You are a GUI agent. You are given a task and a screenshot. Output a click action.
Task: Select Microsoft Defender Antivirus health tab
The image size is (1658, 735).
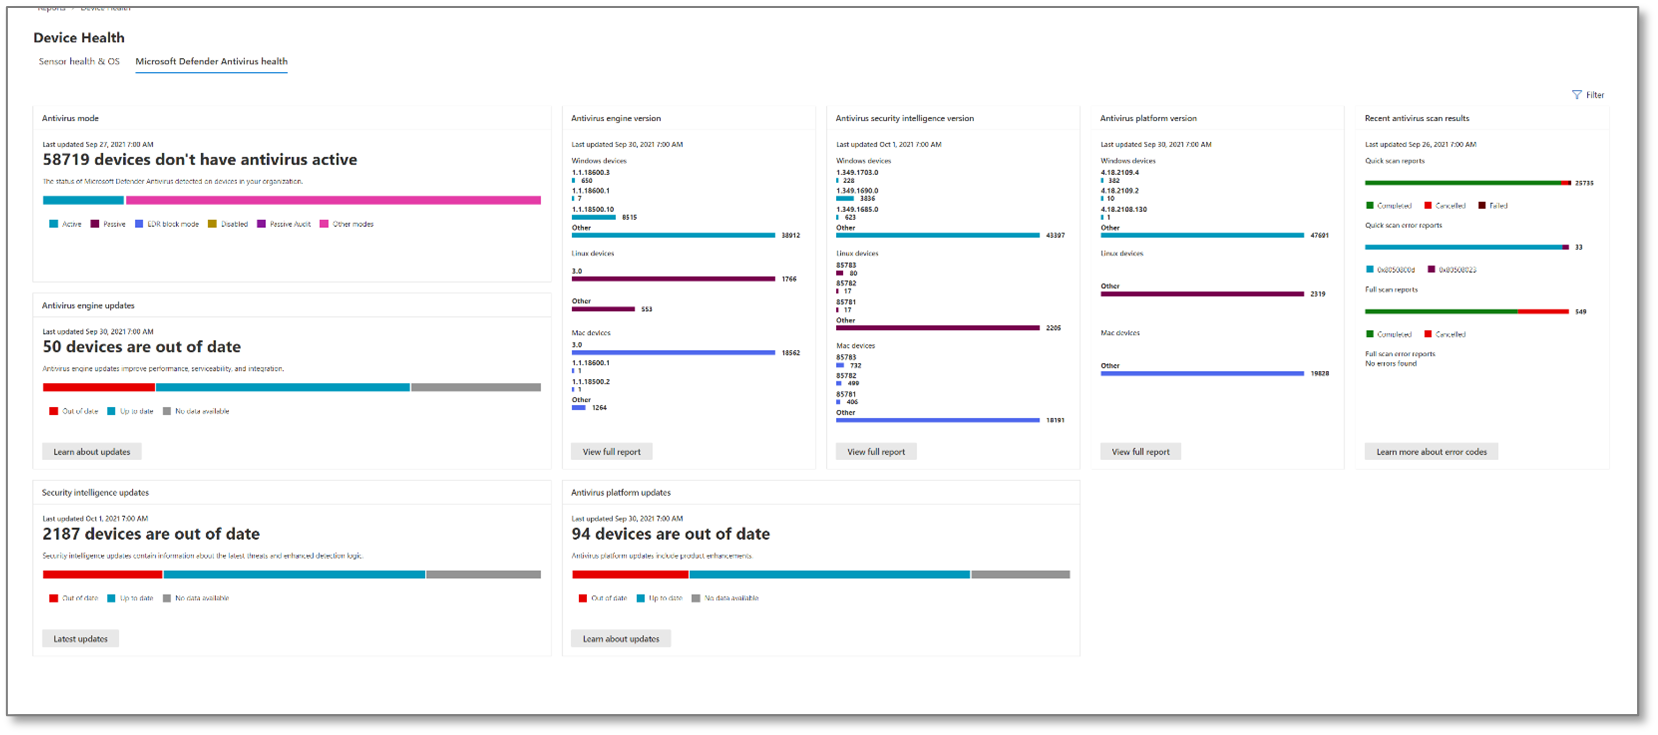click(211, 62)
